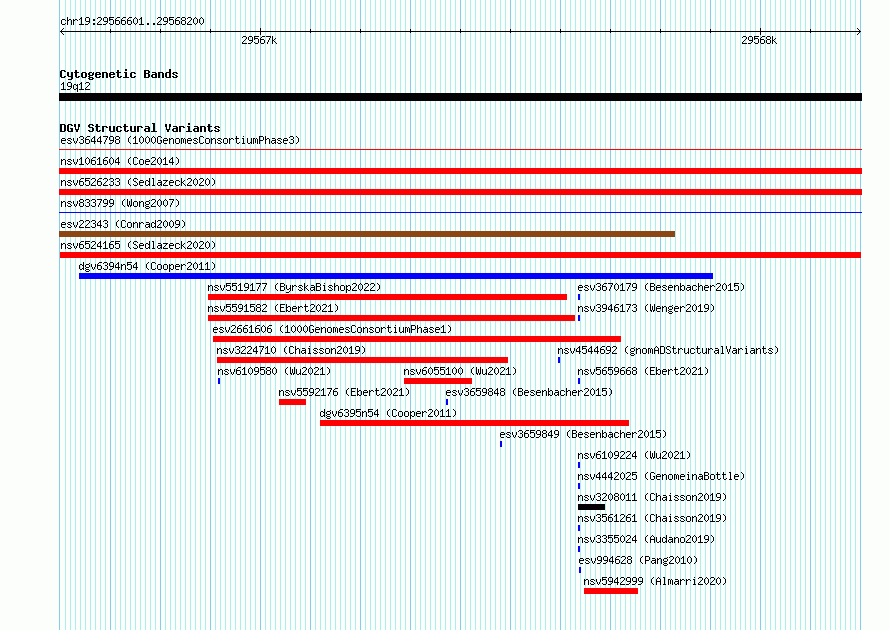Select the esv2661606 red variant bar
890x630 pixels.
click(x=417, y=339)
